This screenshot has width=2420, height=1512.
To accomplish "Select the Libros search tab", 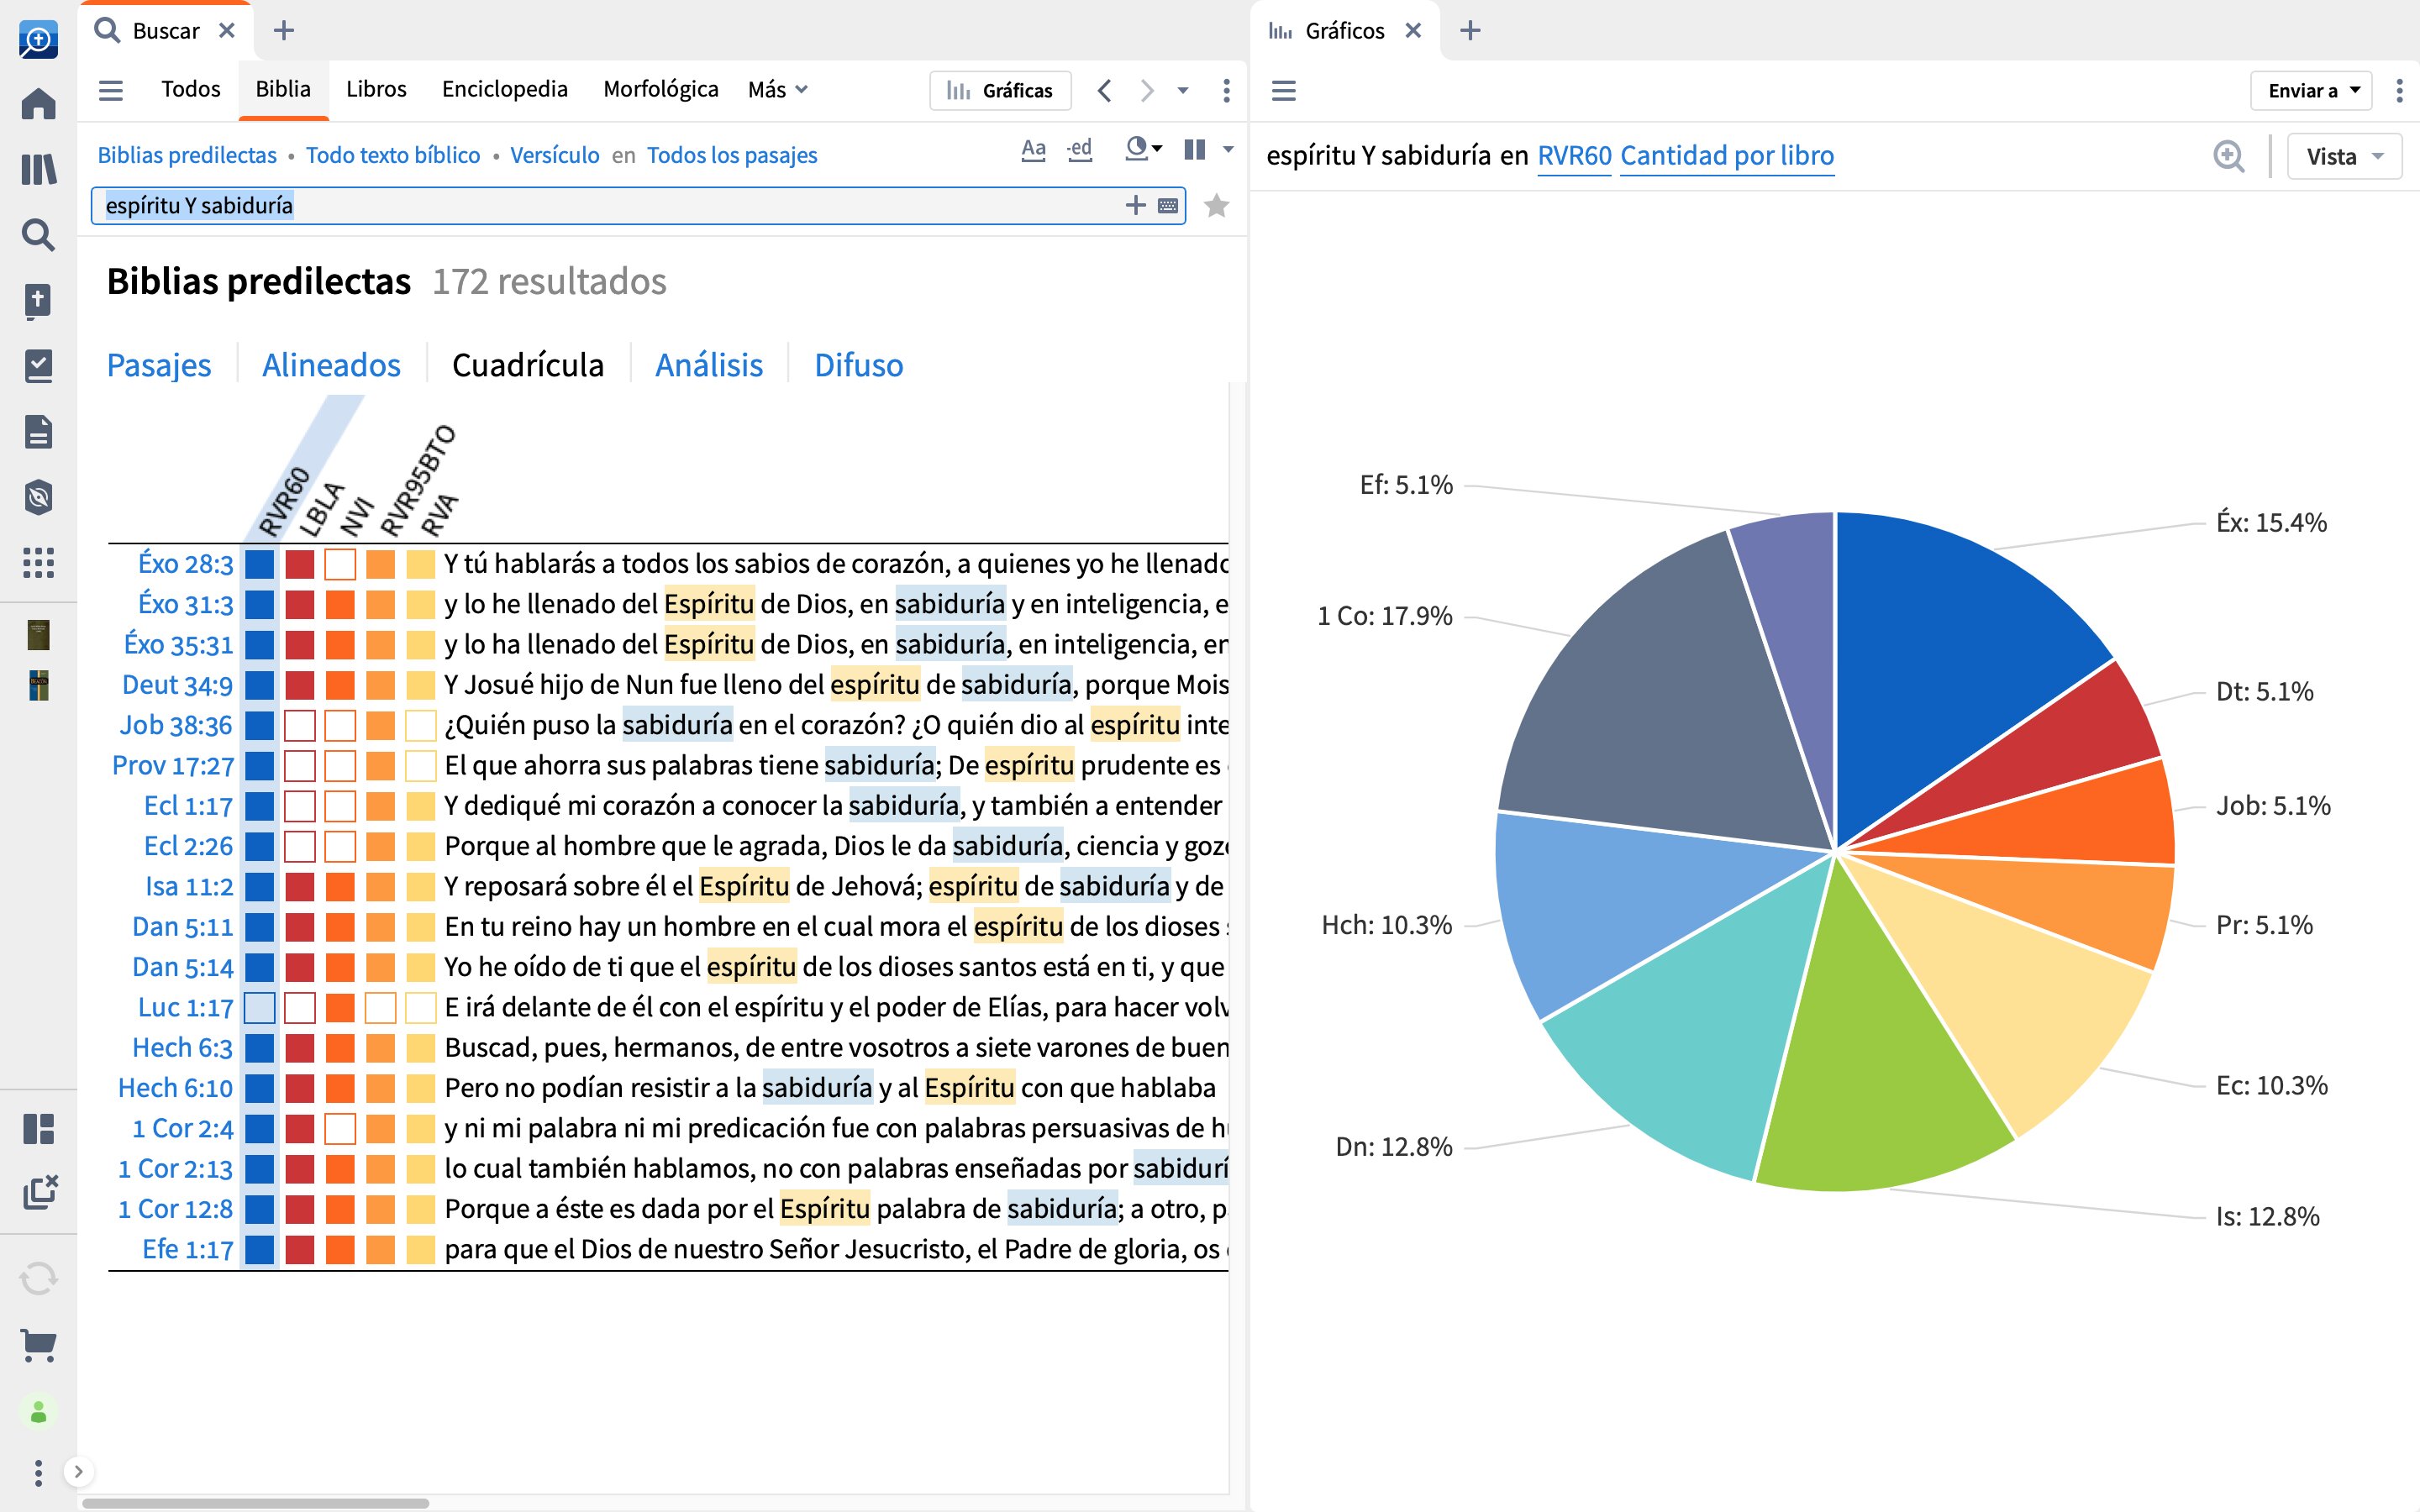I will click(x=376, y=89).
